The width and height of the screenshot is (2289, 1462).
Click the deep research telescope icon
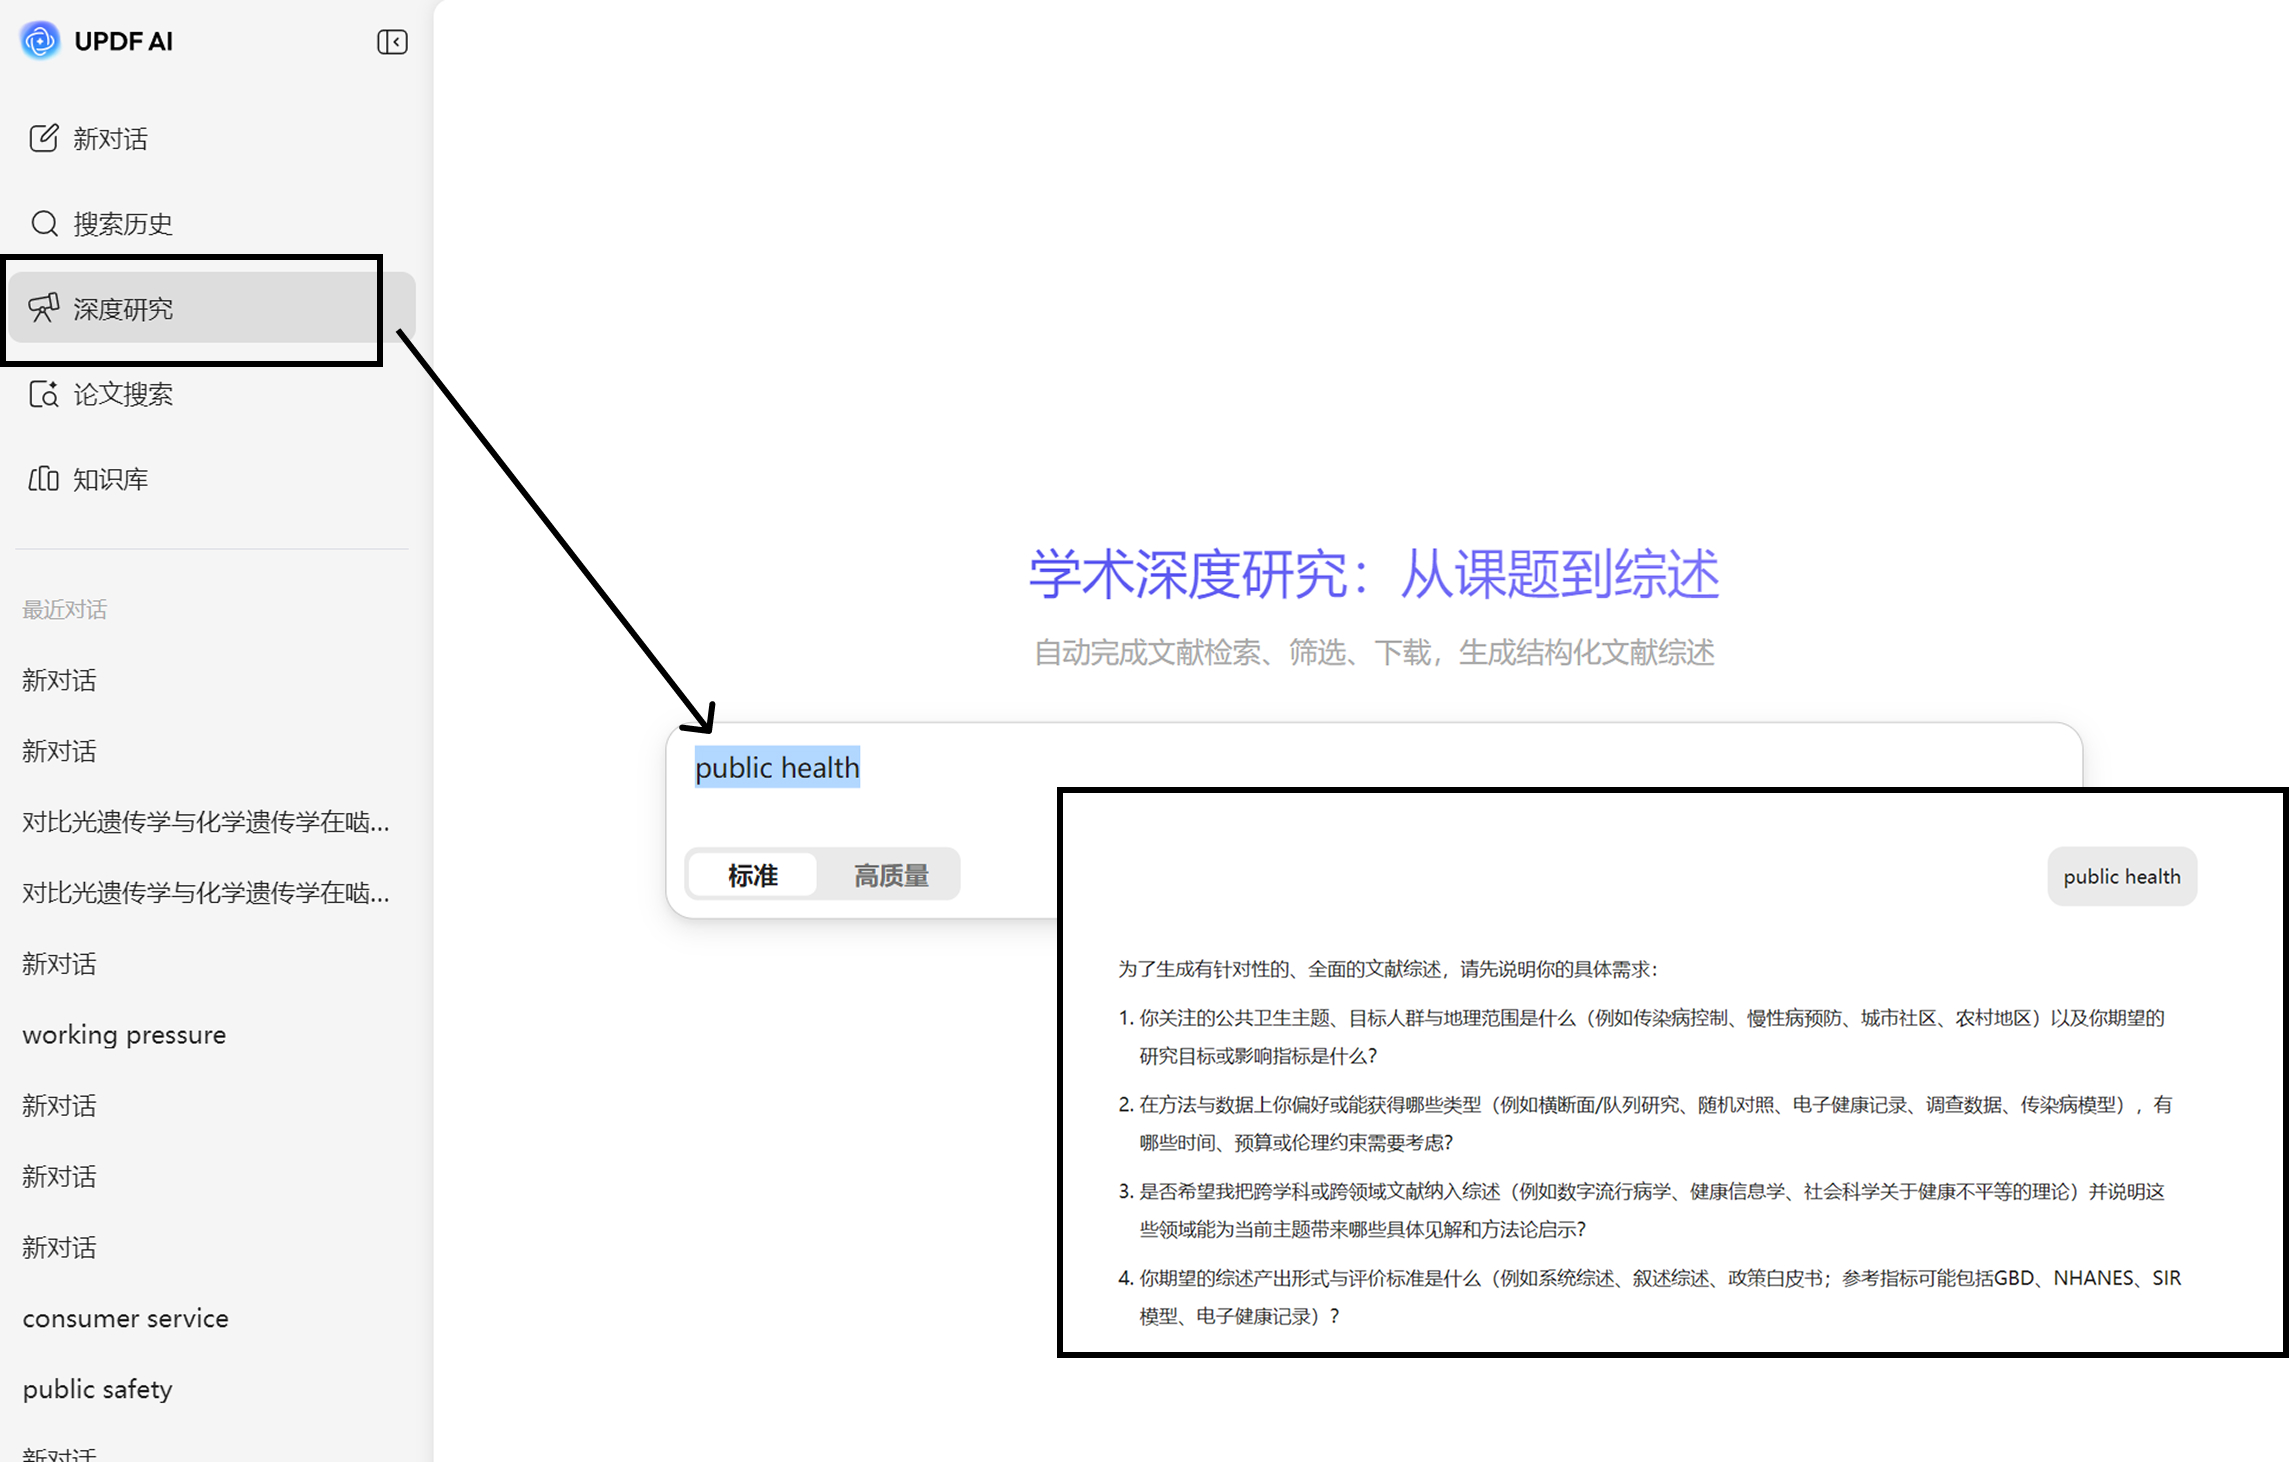pyautogui.click(x=44, y=308)
